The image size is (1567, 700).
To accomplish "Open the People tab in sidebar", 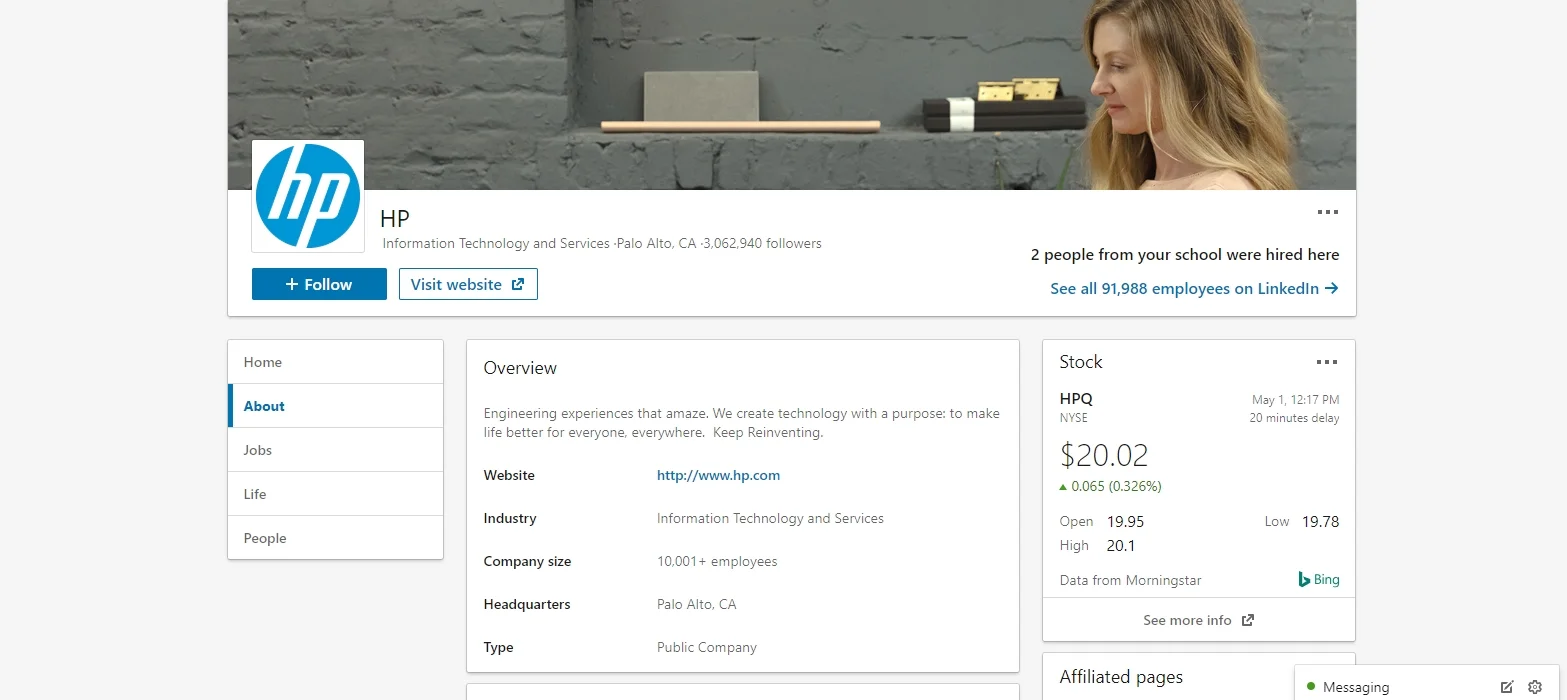I will (336, 538).
